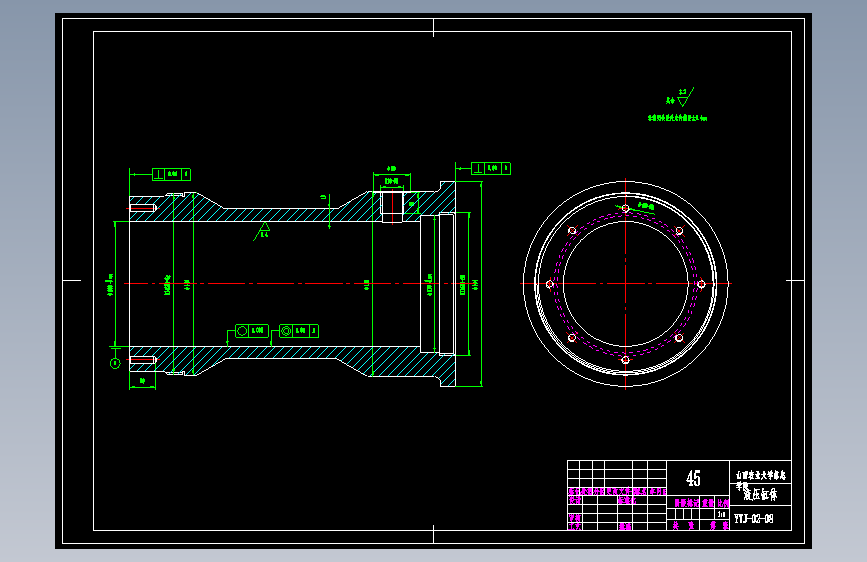Click the green hole callout beside the top bolt hole
This screenshot has height=562, width=867.
coord(646,206)
